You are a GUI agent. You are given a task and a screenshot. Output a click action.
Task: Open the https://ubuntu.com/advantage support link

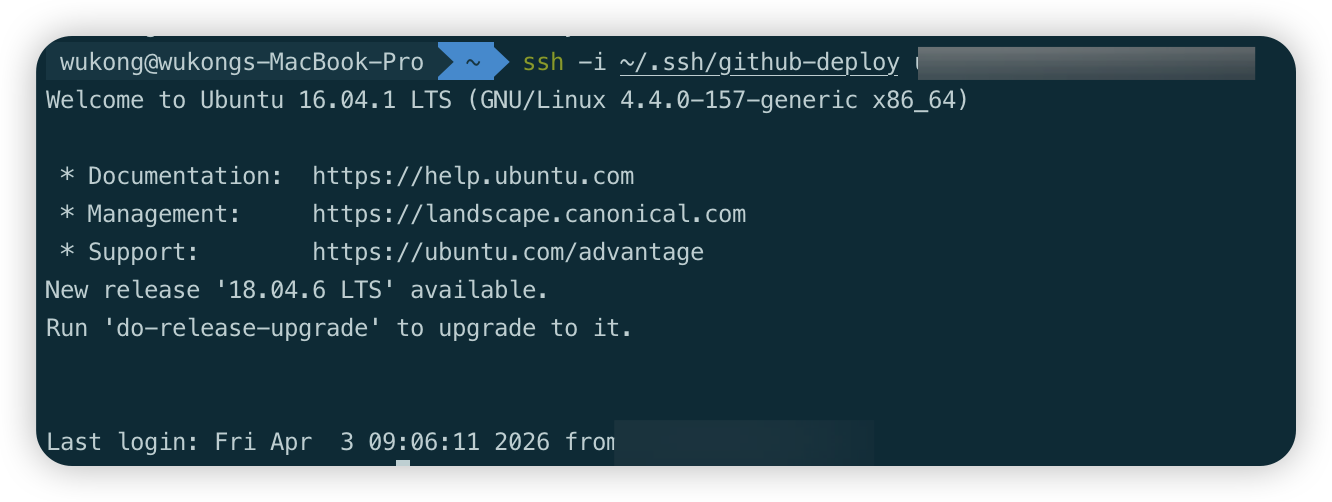tap(508, 252)
